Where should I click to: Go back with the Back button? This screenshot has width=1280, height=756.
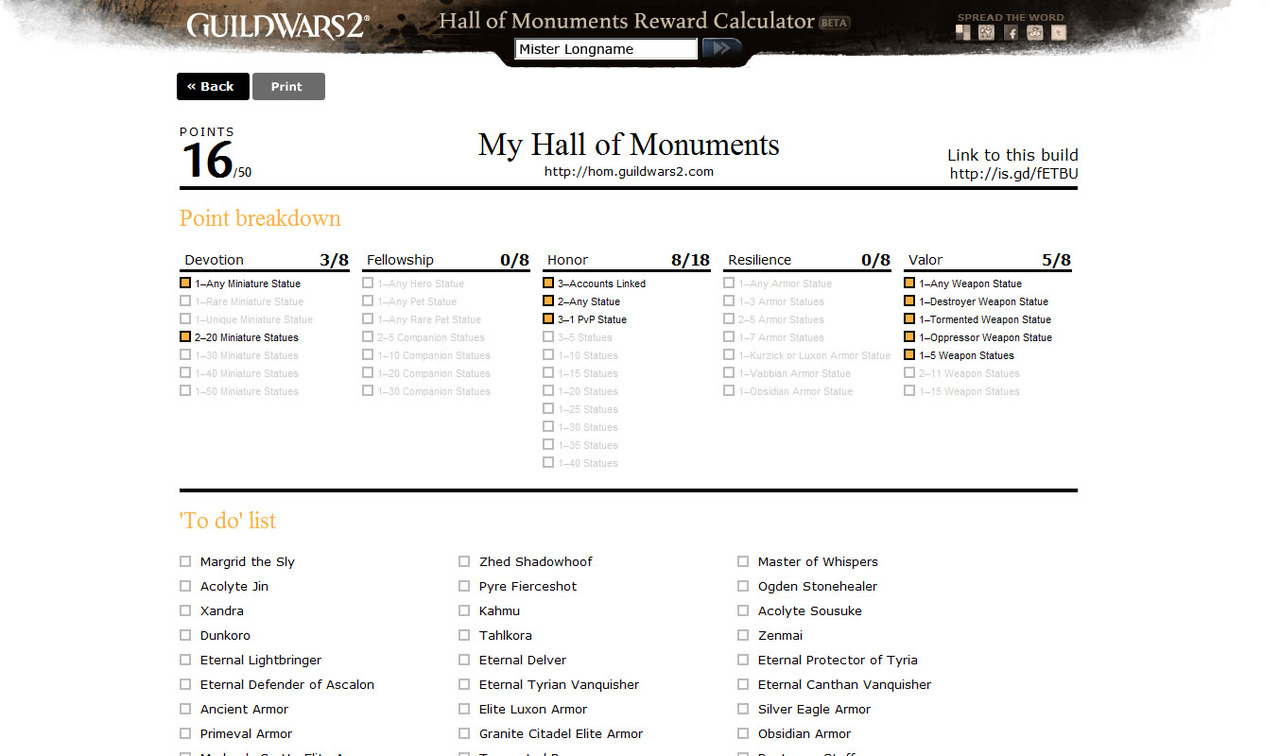[x=213, y=86]
